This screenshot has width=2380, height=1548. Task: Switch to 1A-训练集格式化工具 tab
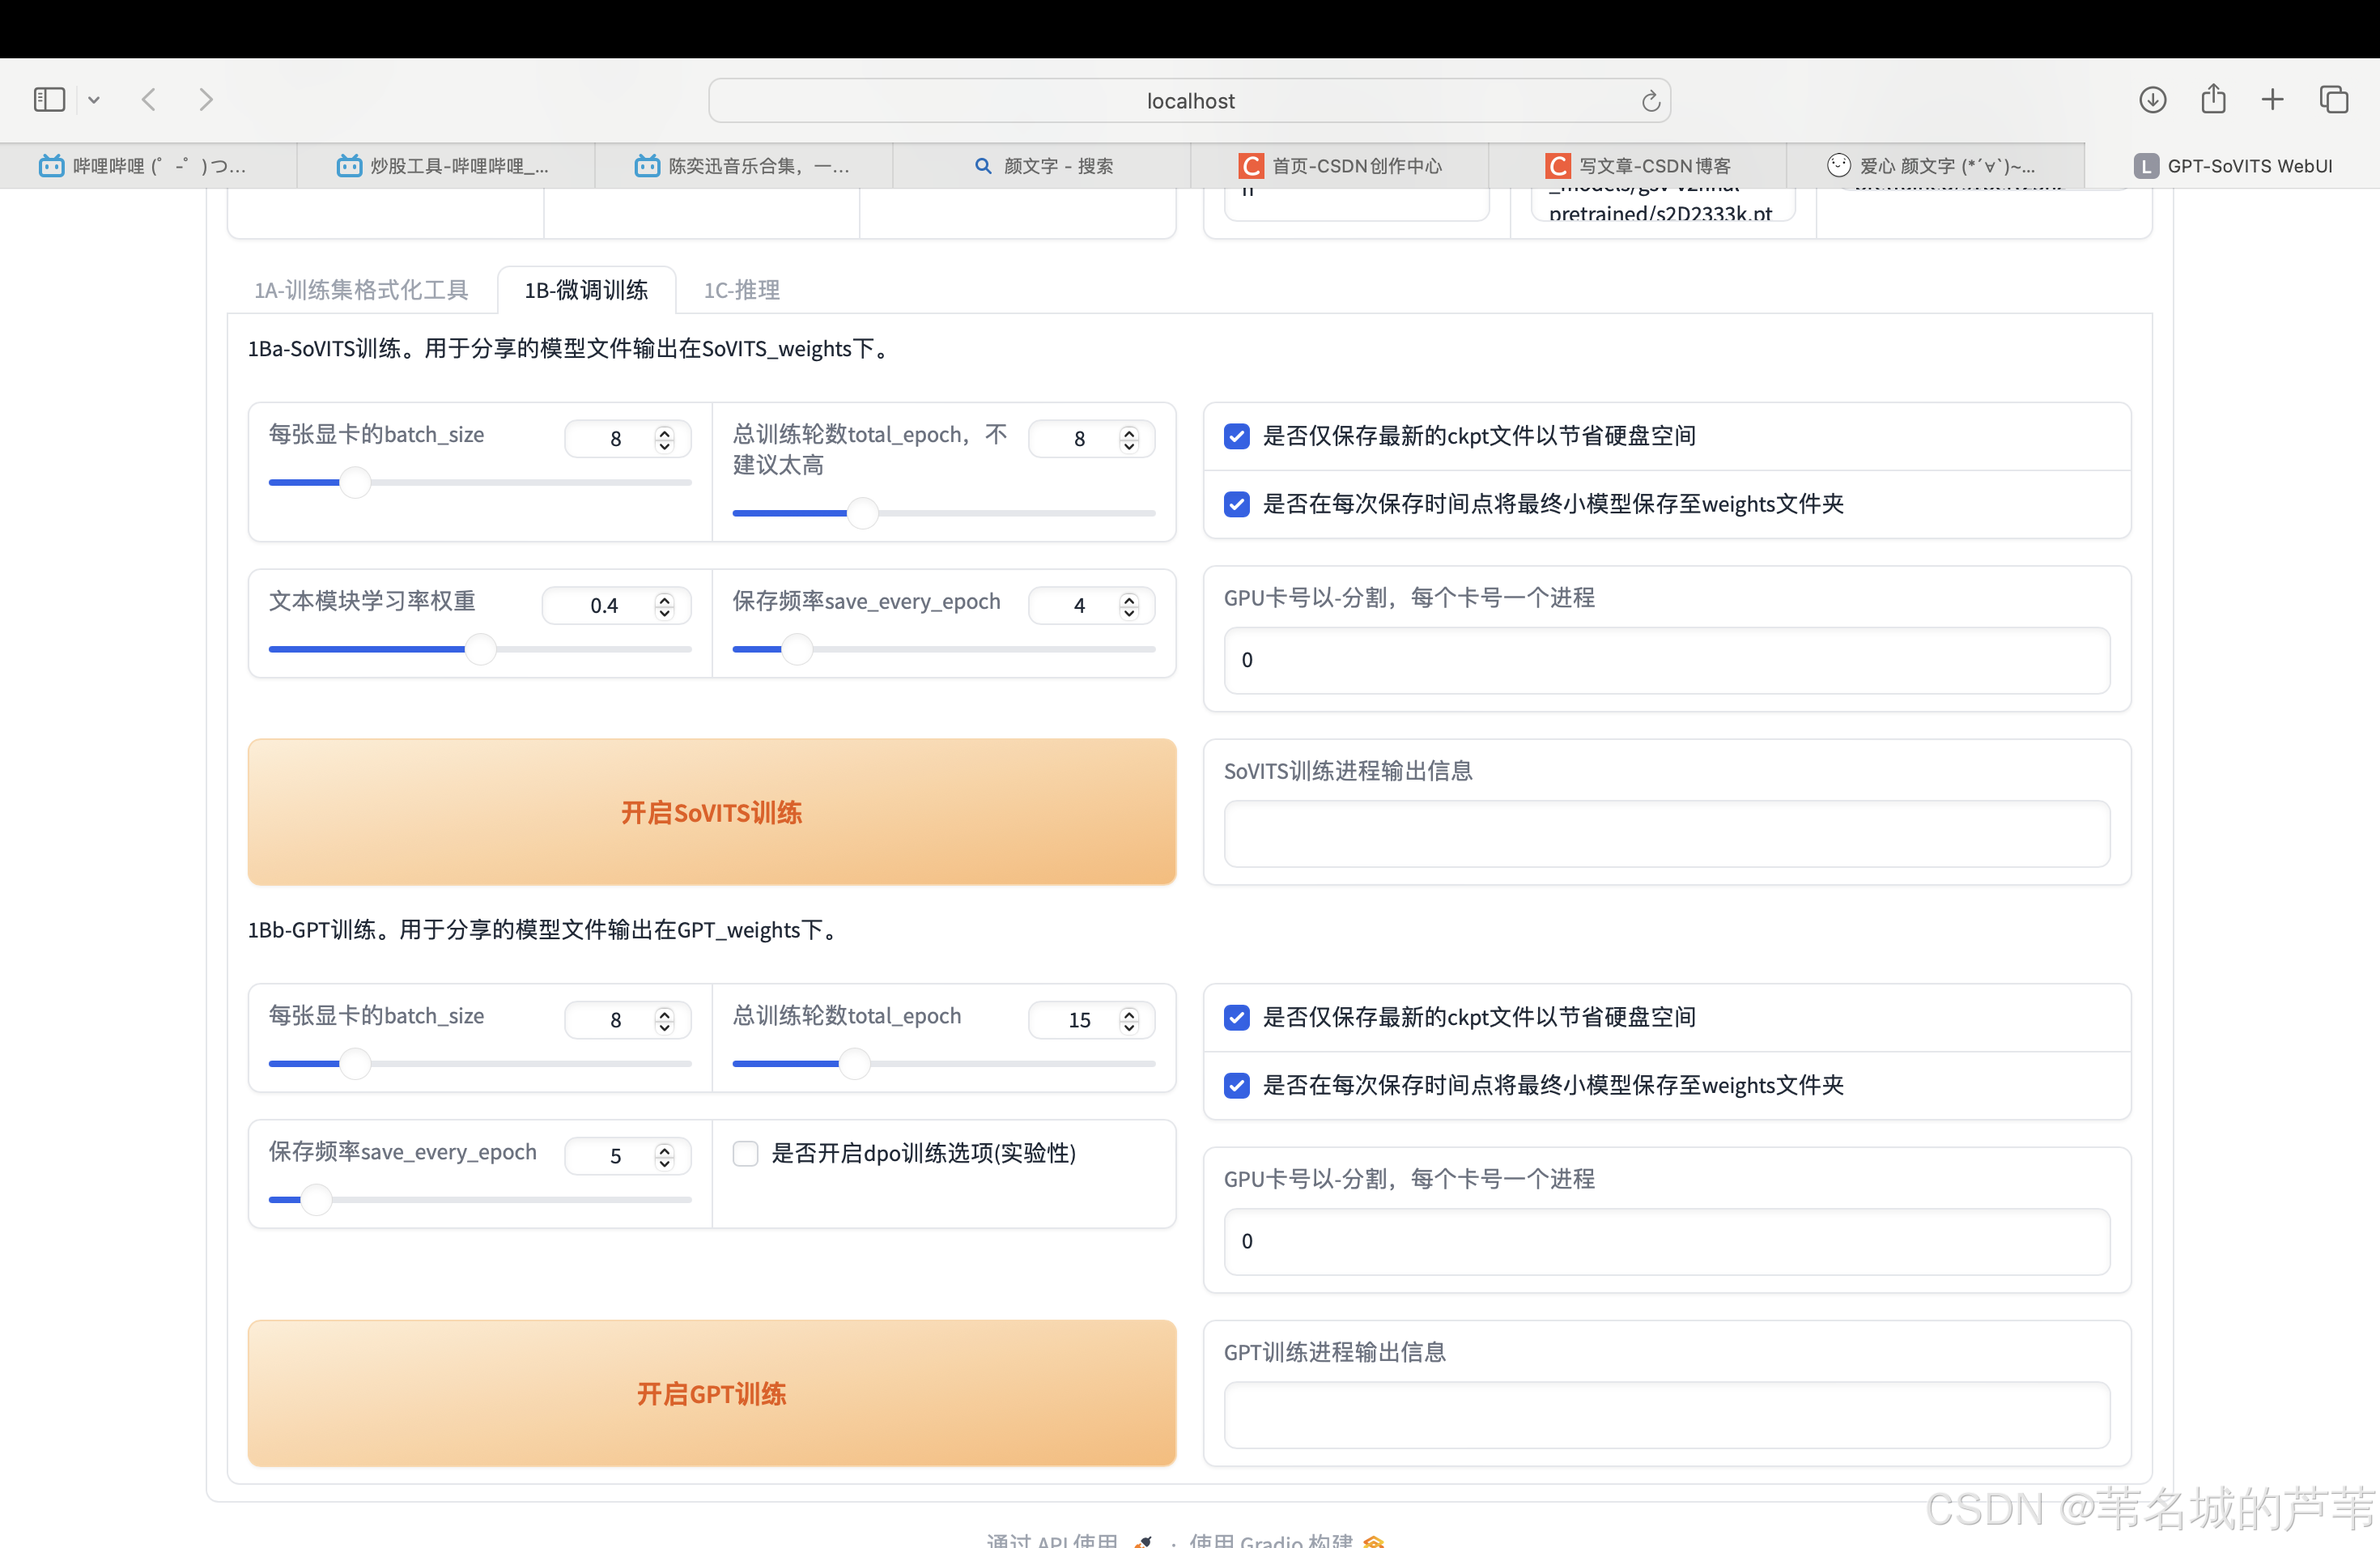(361, 290)
